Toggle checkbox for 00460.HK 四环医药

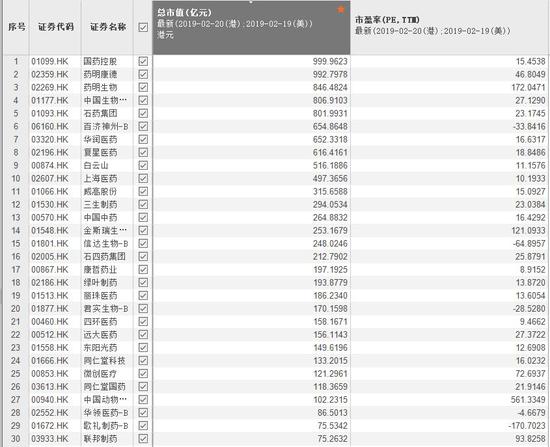[143, 321]
